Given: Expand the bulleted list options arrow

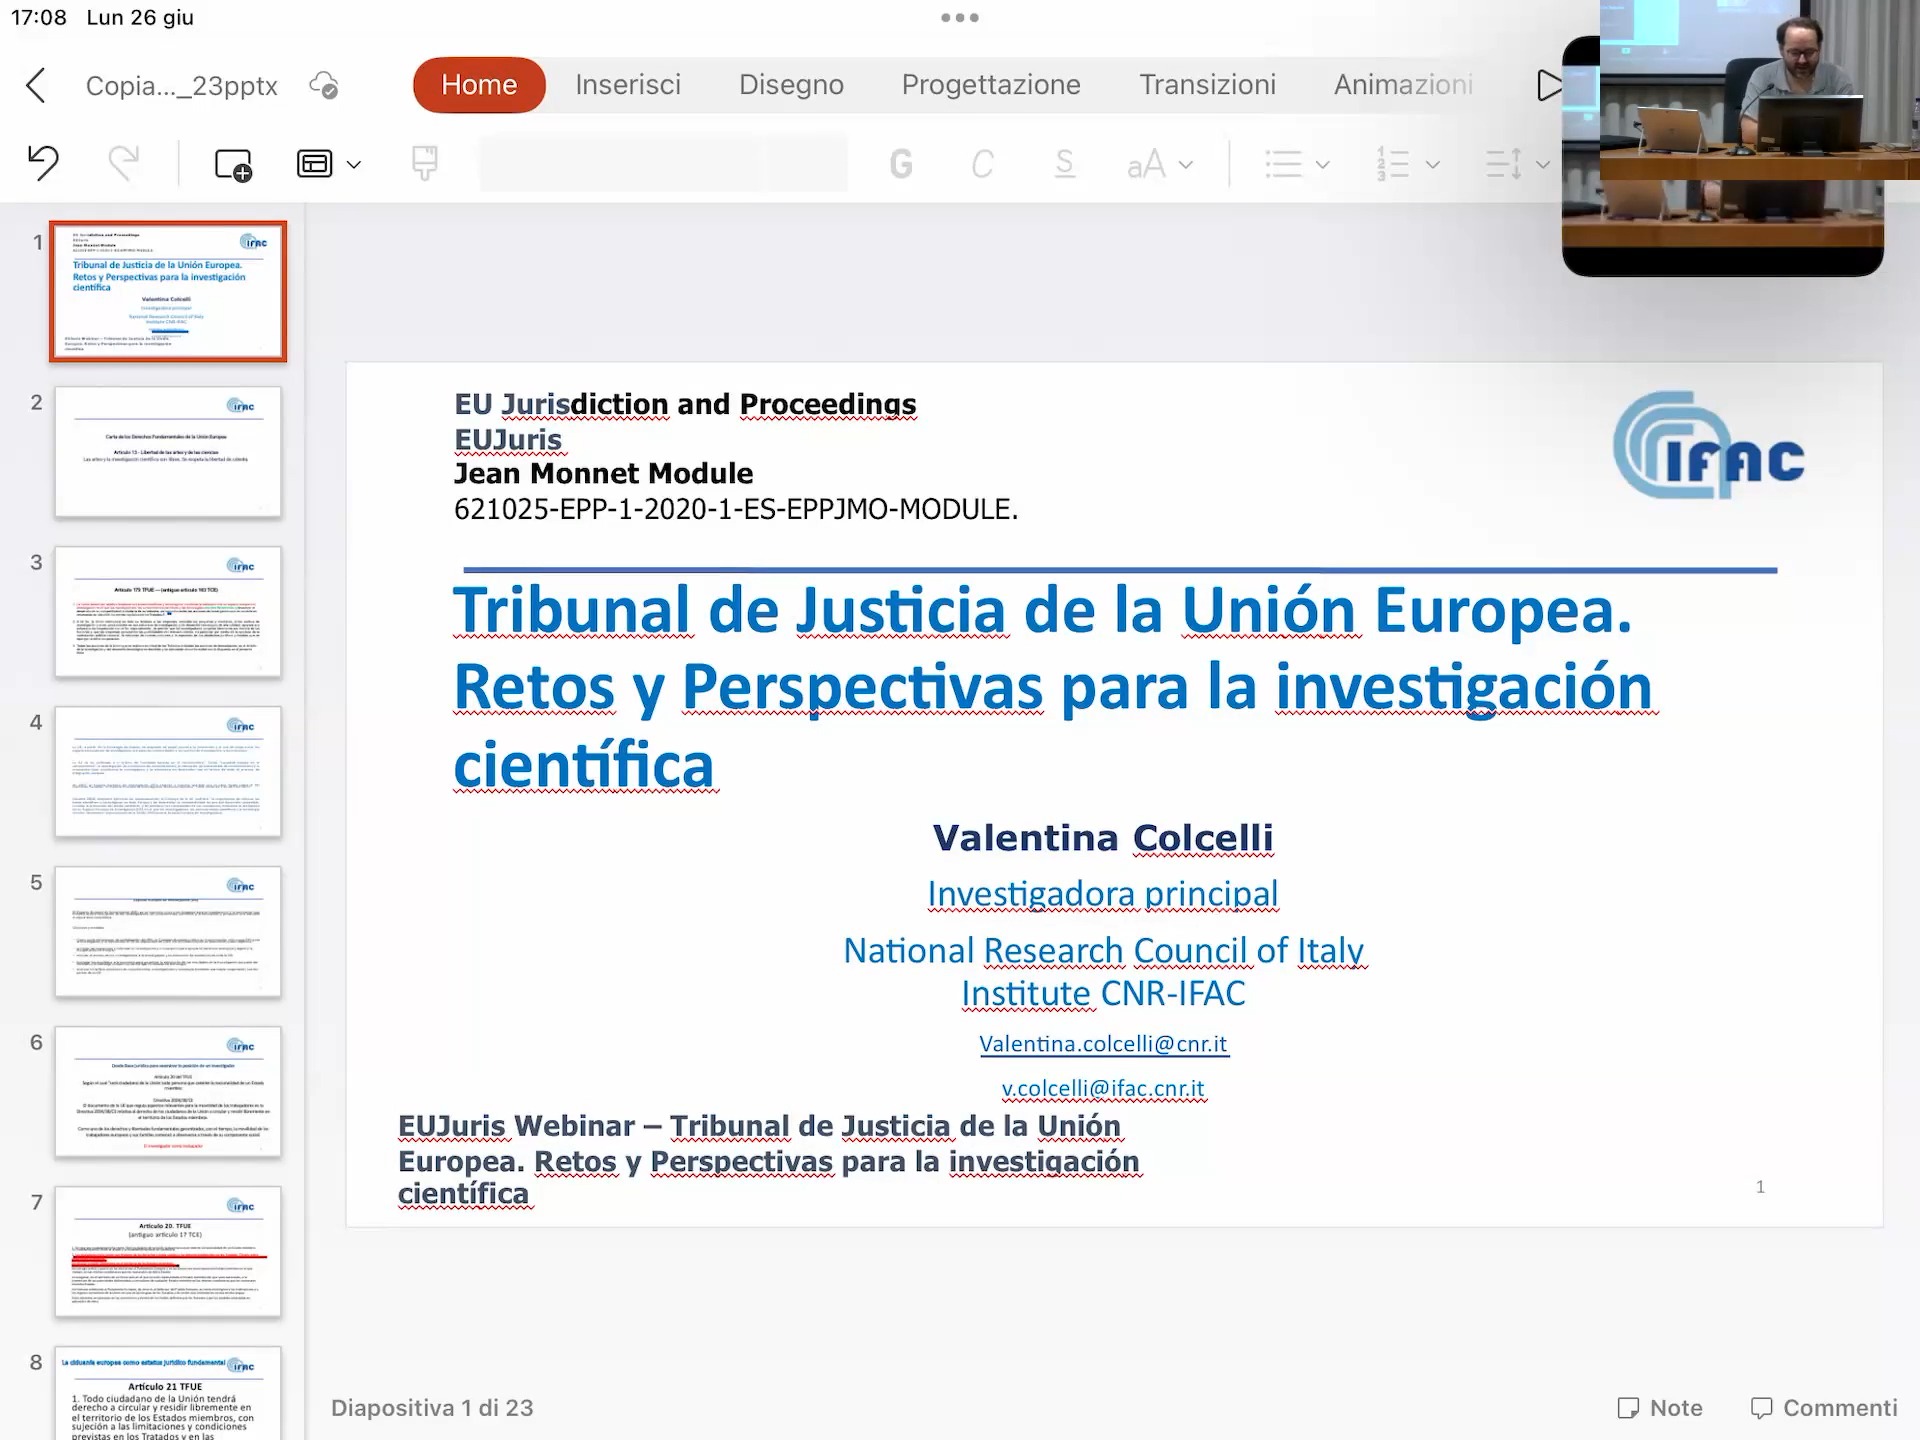Looking at the screenshot, I should coord(1323,164).
